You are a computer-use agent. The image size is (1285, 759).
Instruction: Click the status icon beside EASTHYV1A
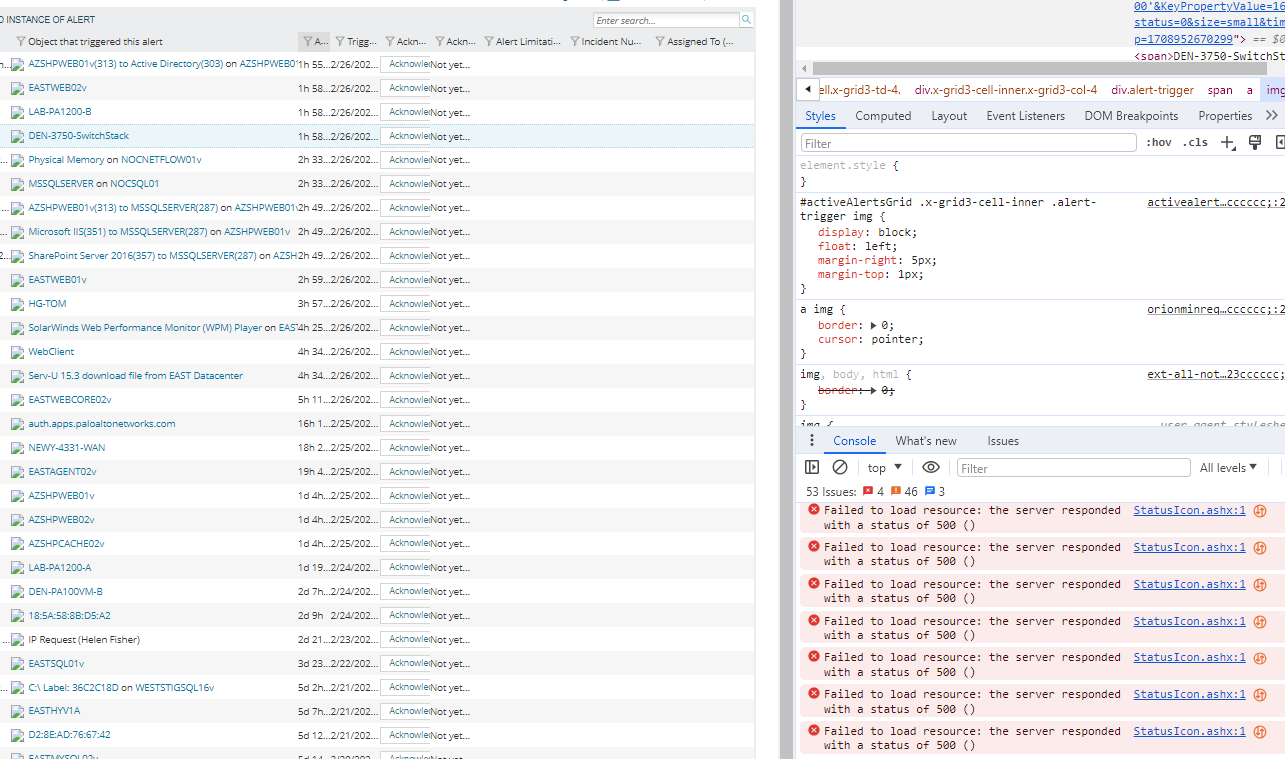(x=17, y=711)
